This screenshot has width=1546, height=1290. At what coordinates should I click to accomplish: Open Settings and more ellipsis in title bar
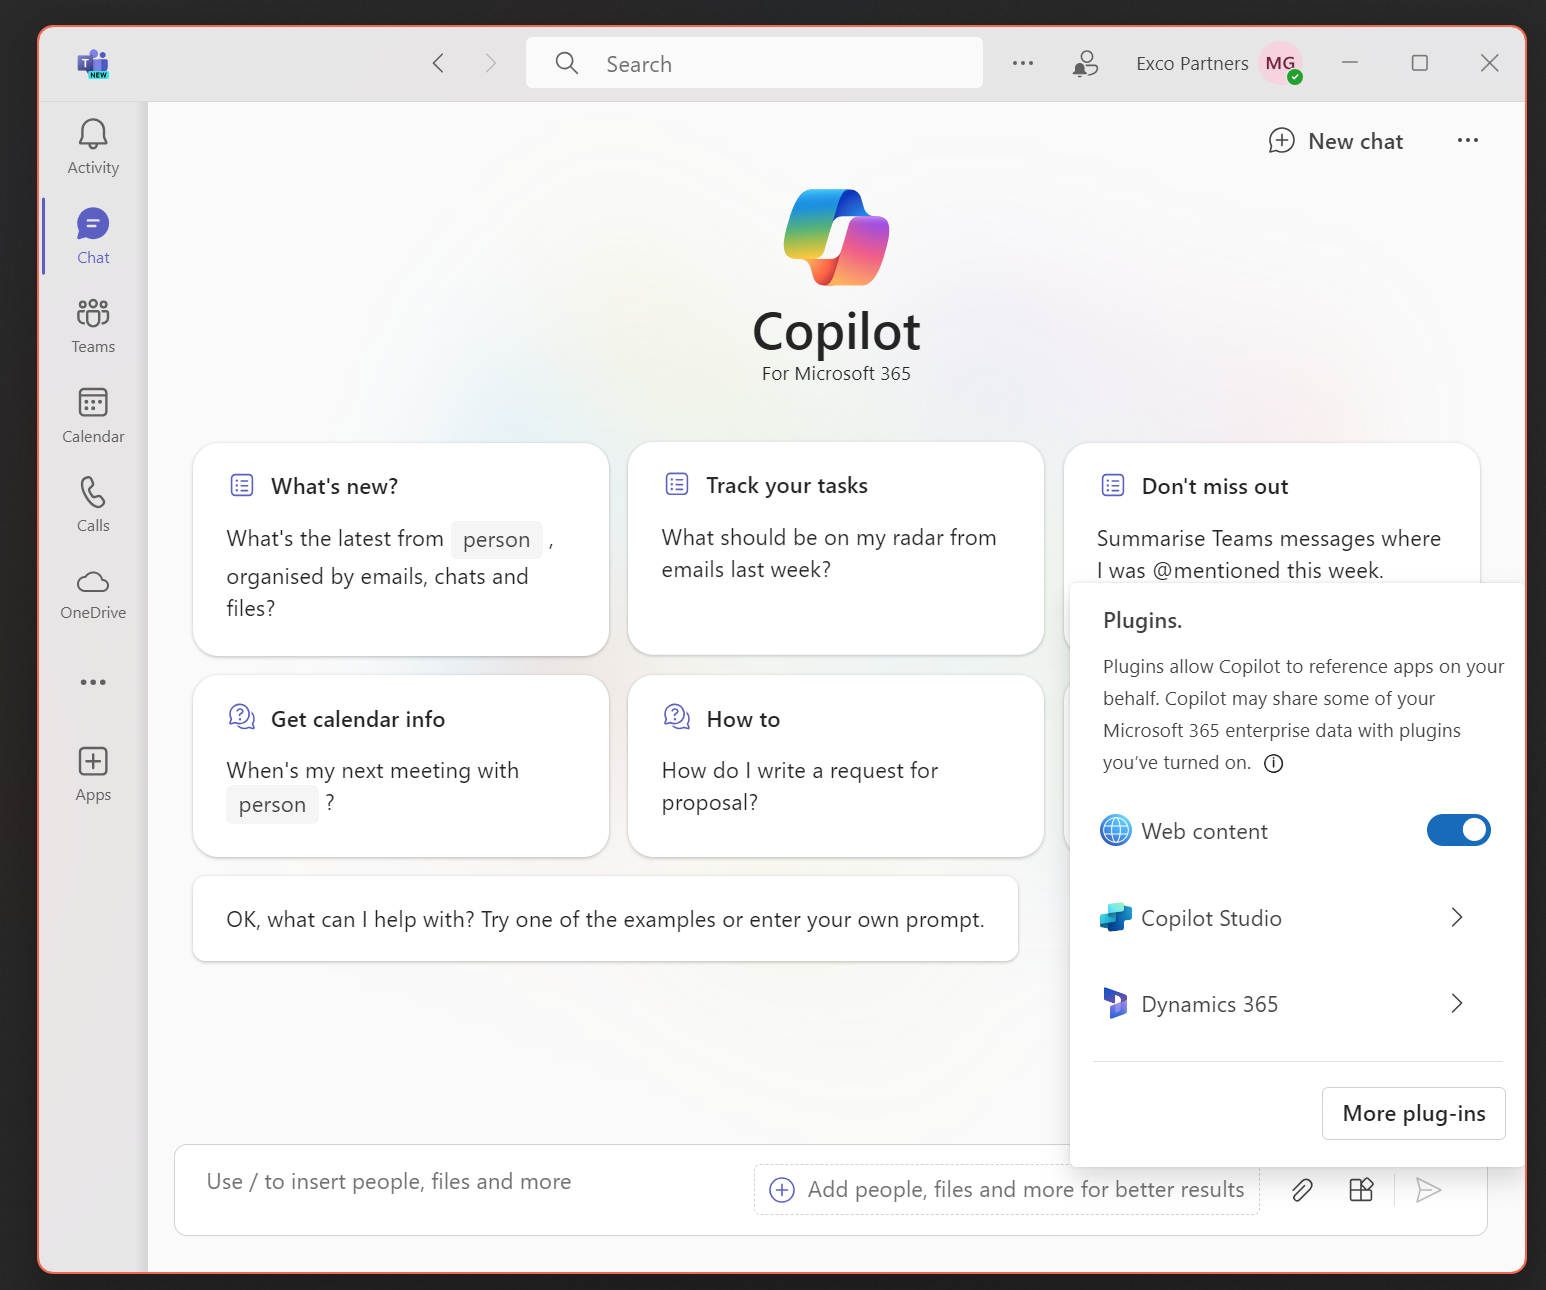click(1023, 63)
